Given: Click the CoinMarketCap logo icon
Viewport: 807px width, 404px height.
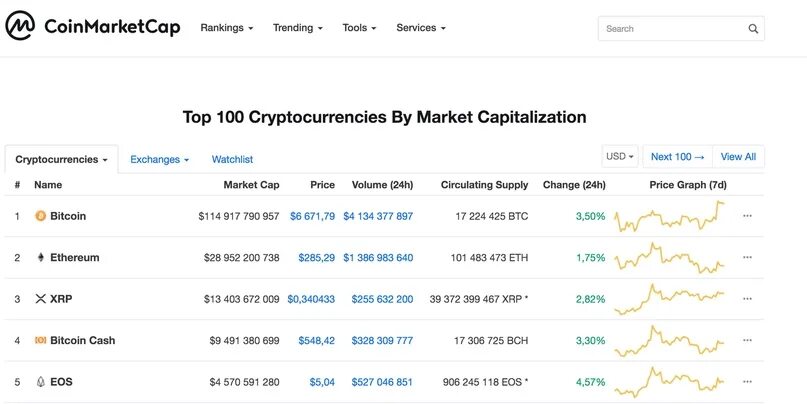Looking at the screenshot, I should click(20, 27).
